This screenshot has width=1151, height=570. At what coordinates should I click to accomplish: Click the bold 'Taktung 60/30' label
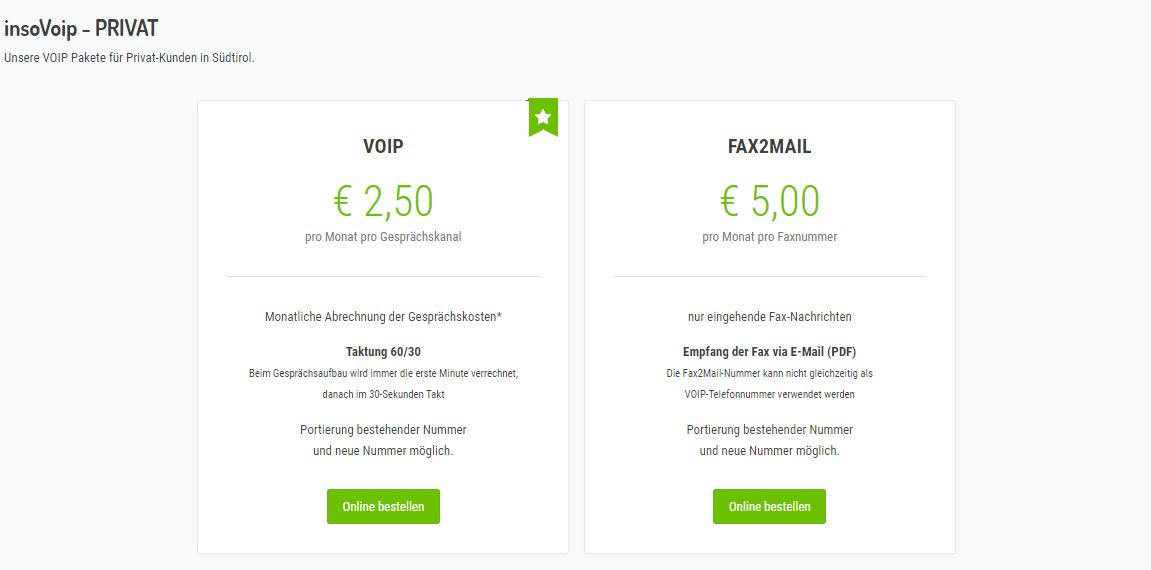pyautogui.click(x=383, y=352)
